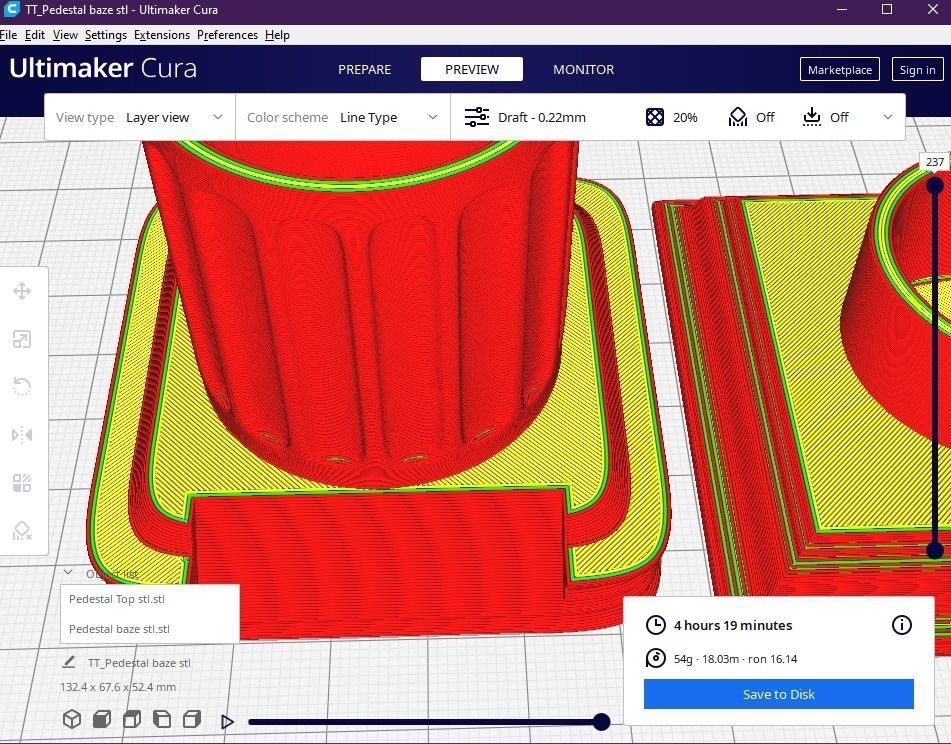This screenshot has height=744, width=951.
Task: Open the Color scheme Line Type dropdown
Action: (343, 117)
